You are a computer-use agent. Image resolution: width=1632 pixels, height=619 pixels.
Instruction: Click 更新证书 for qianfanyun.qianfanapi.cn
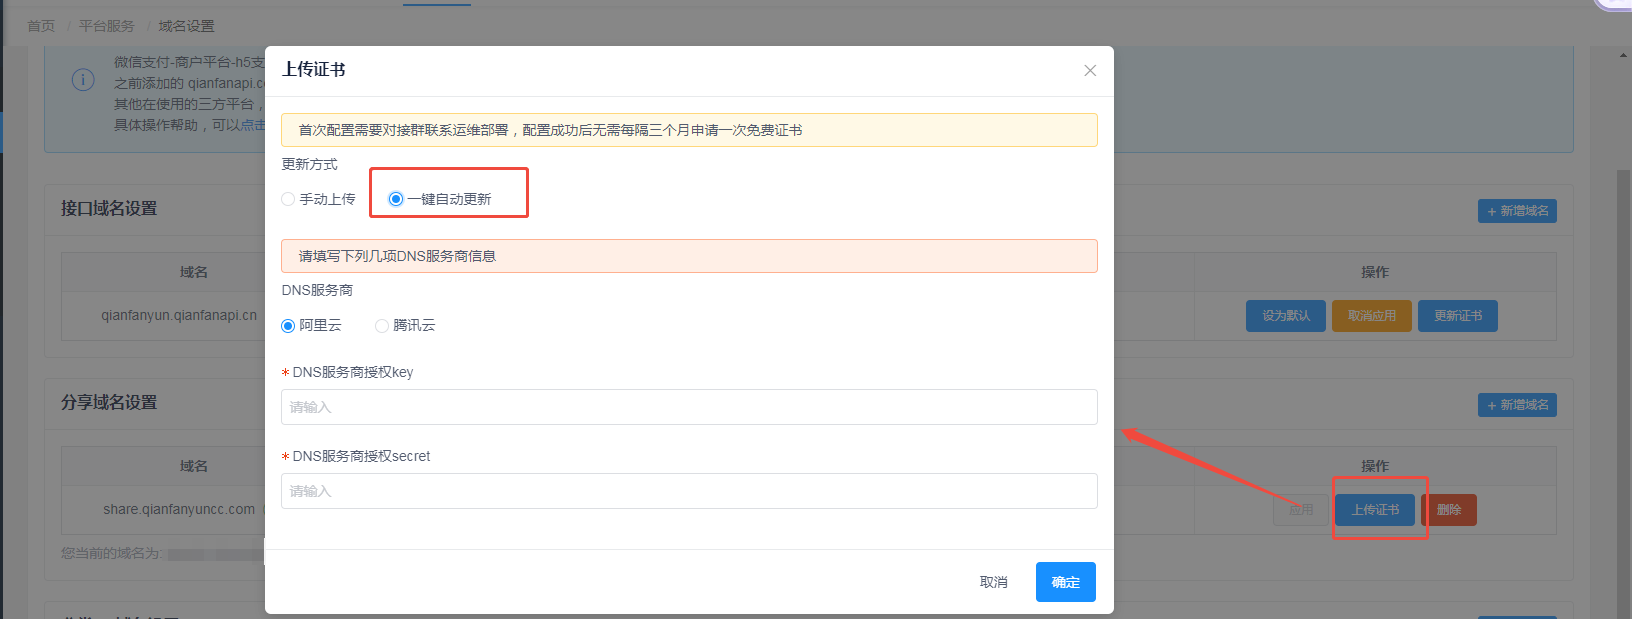point(1458,316)
